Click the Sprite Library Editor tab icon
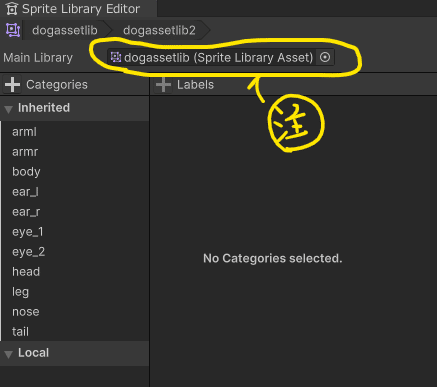The width and height of the screenshot is (437, 387). pos(12,9)
